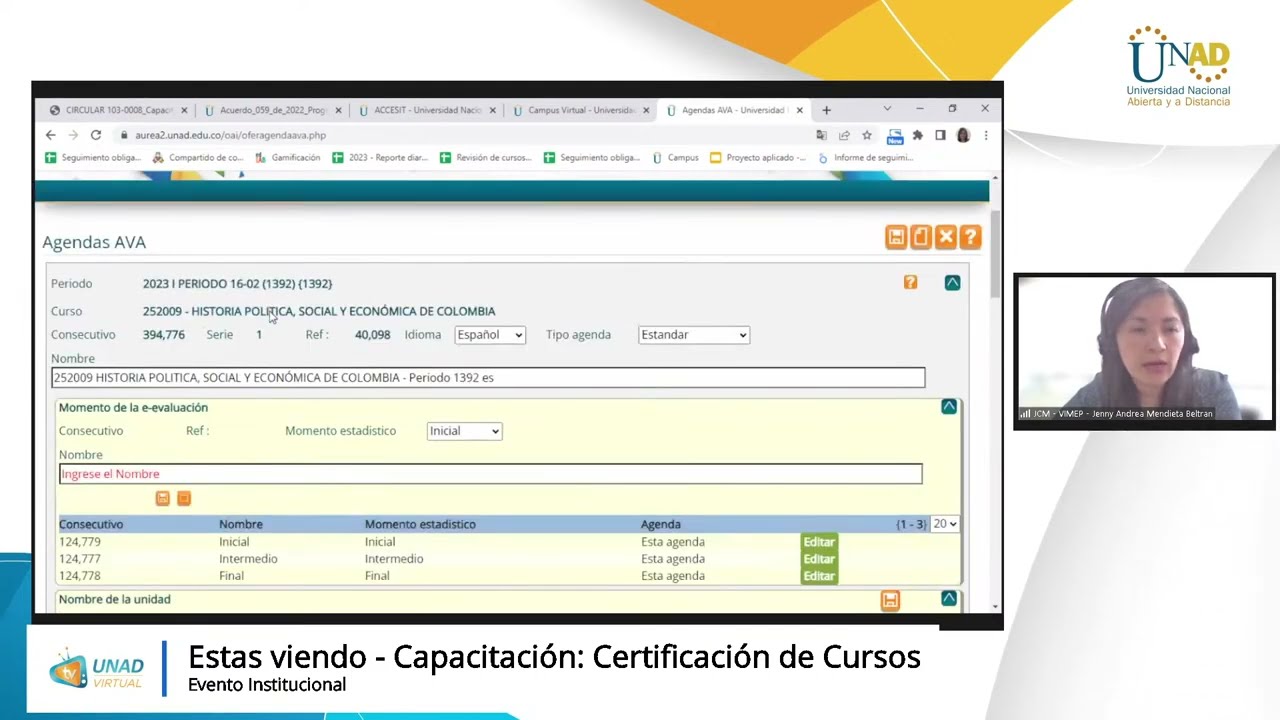Screen dimensions: 1280x720
Task: Open a new browser tab with plus button
Action: point(826,110)
